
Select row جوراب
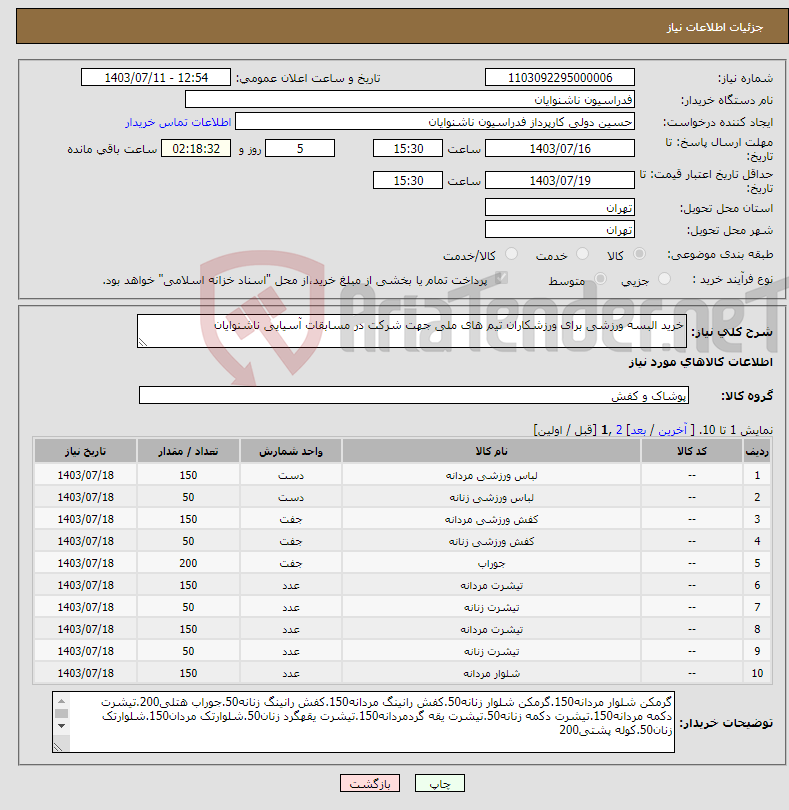403,563
